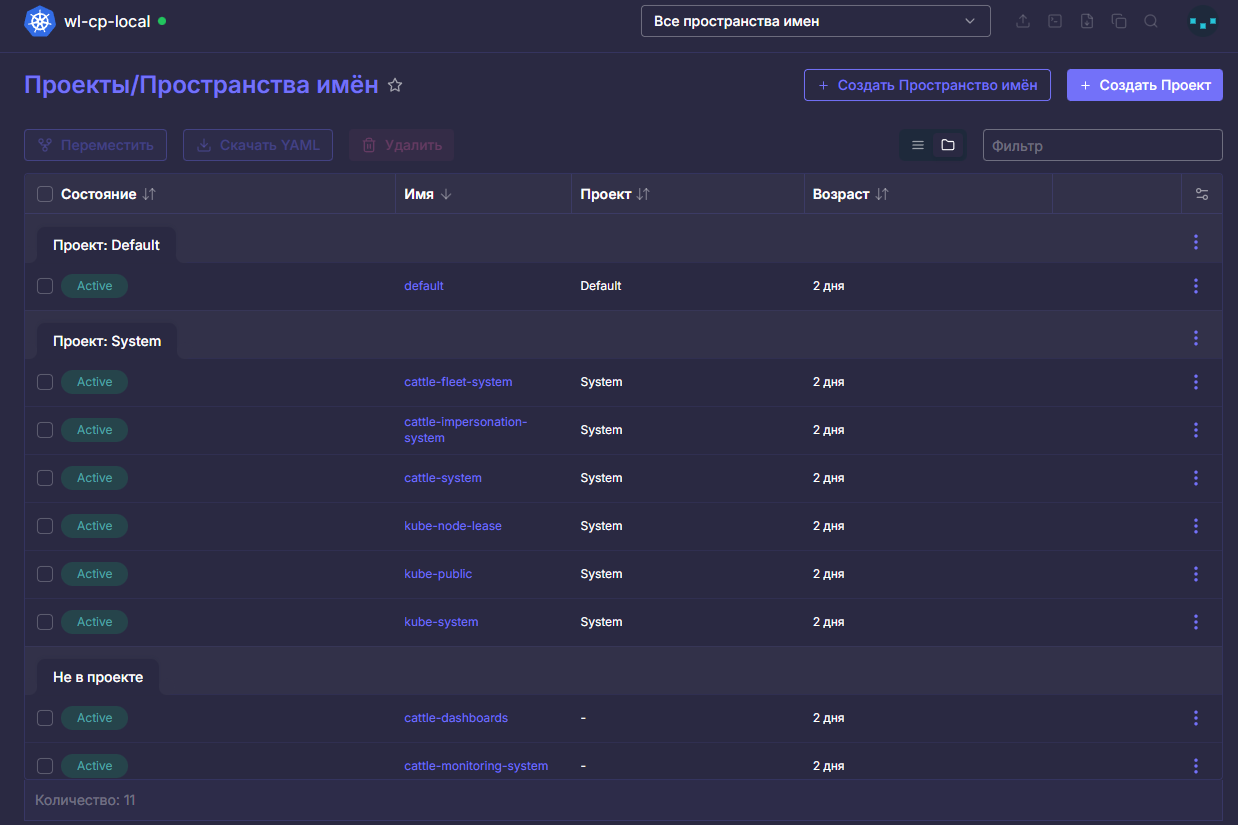Open the user avatar menu
The width and height of the screenshot is (1238, 825).
[x=1202, y=21]
